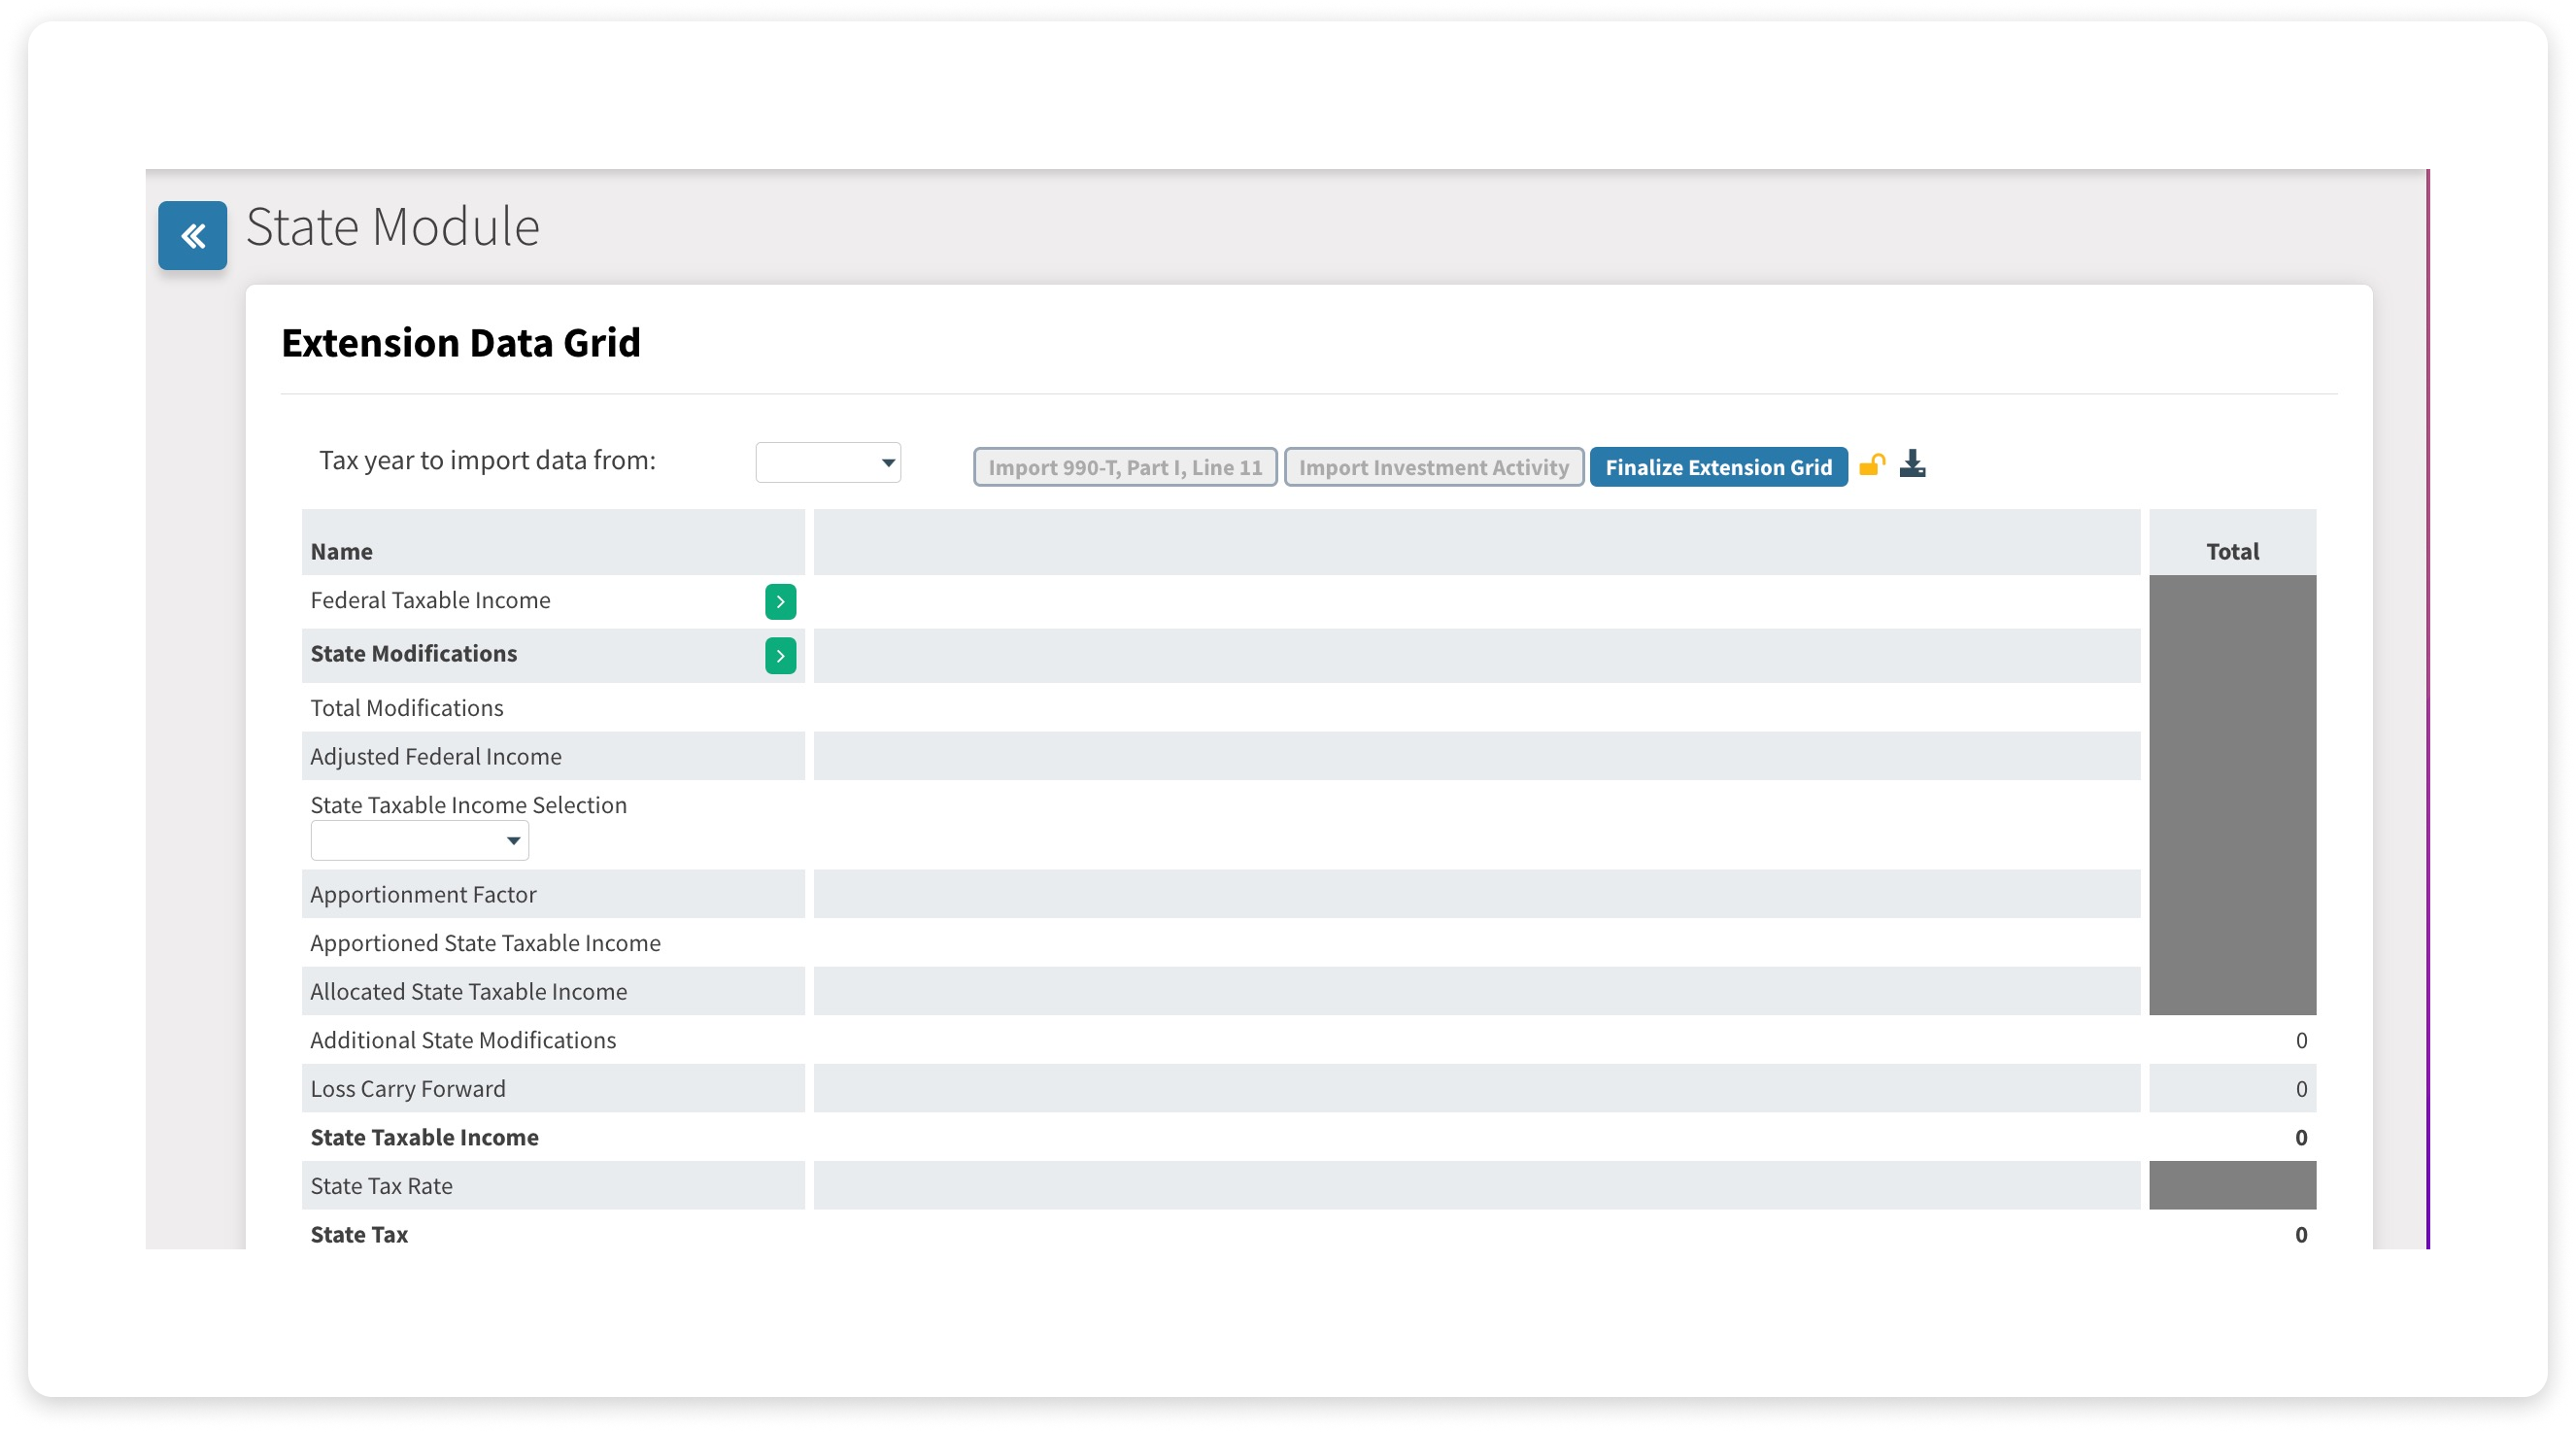Click the Extension Data Grid heading
The image size is (2576, 1432).
(460, 343)
